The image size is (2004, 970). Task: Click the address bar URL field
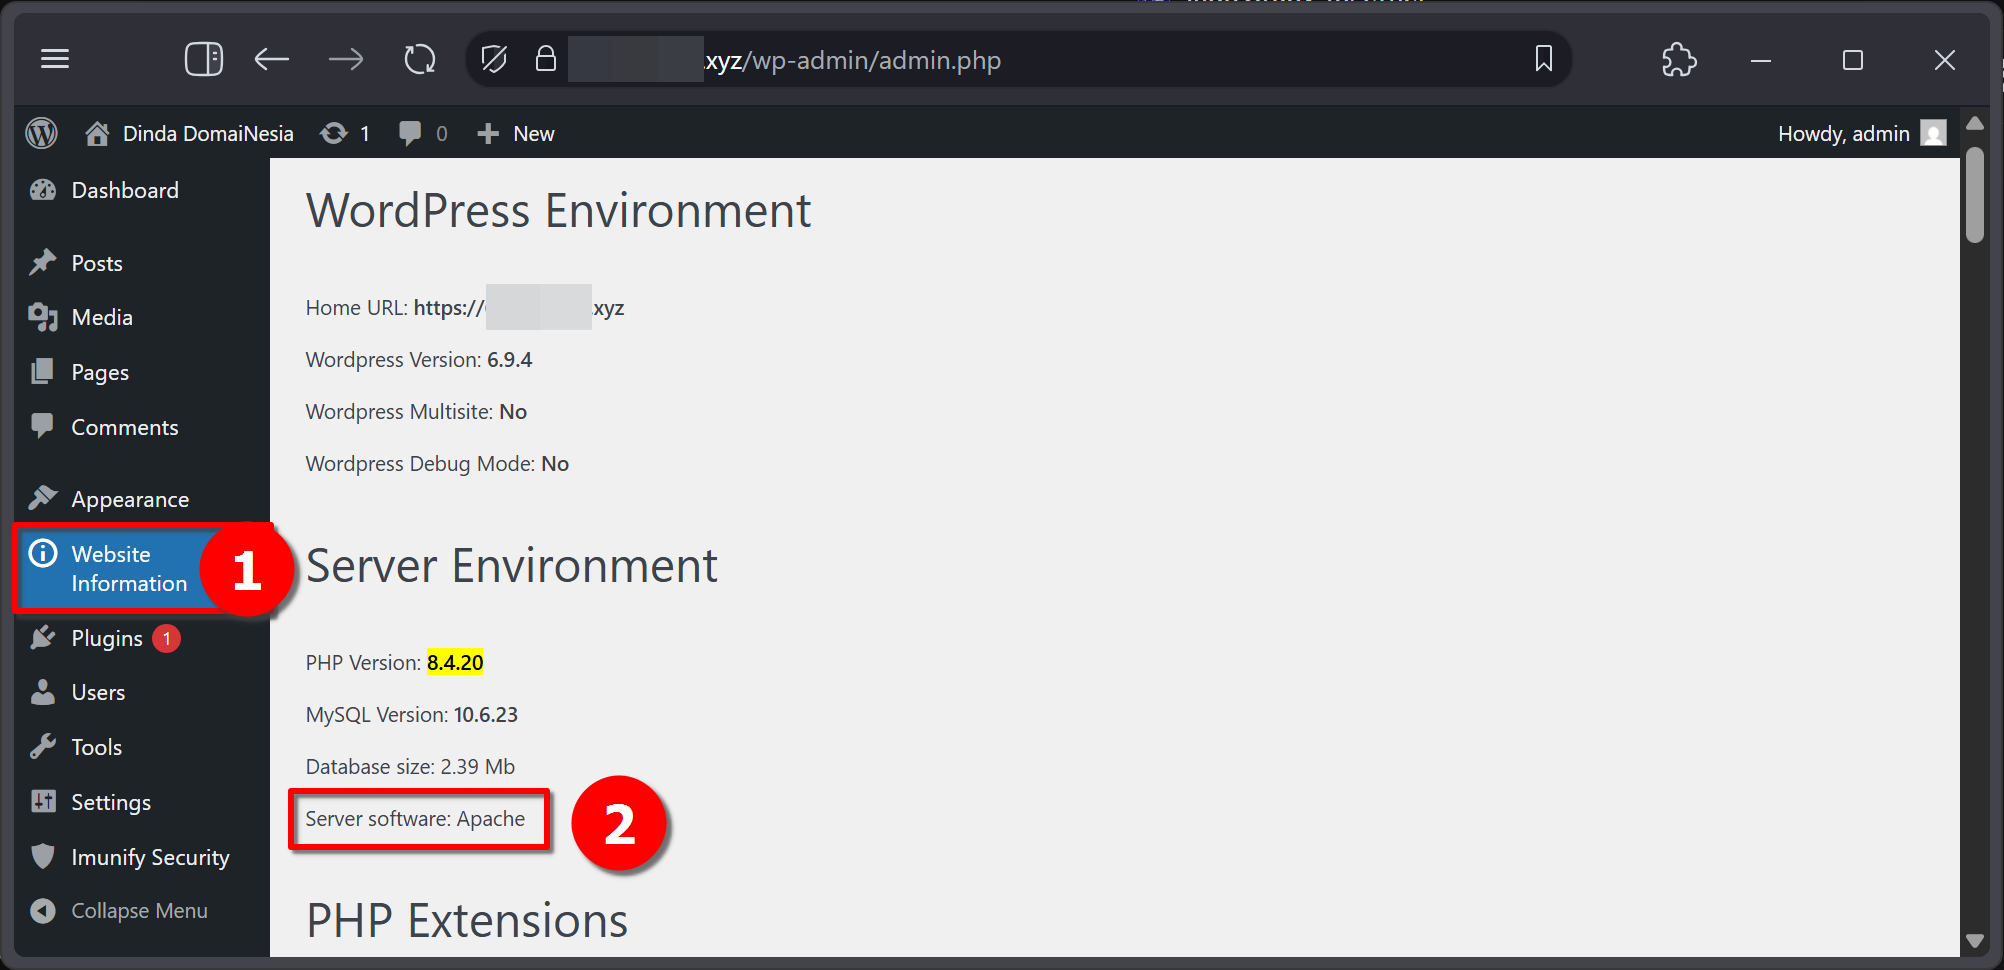coord(1018,60)
